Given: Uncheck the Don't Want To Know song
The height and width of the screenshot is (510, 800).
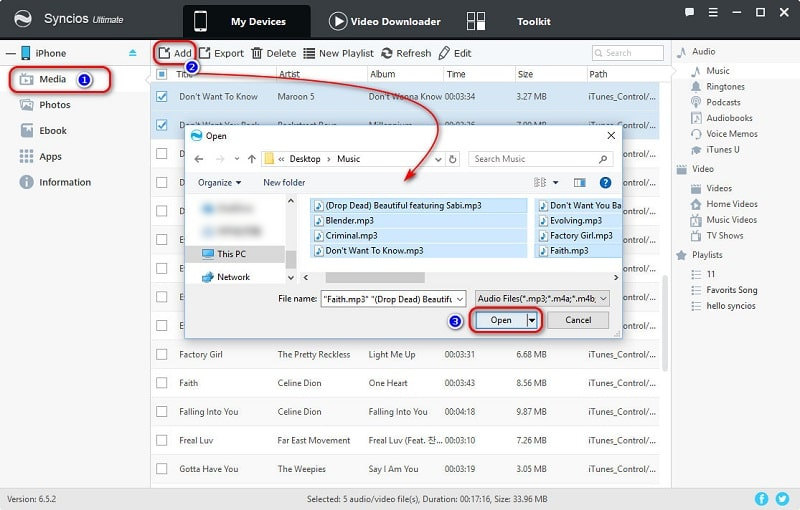Looking at the screenshot, I should (x=162, y=96).
